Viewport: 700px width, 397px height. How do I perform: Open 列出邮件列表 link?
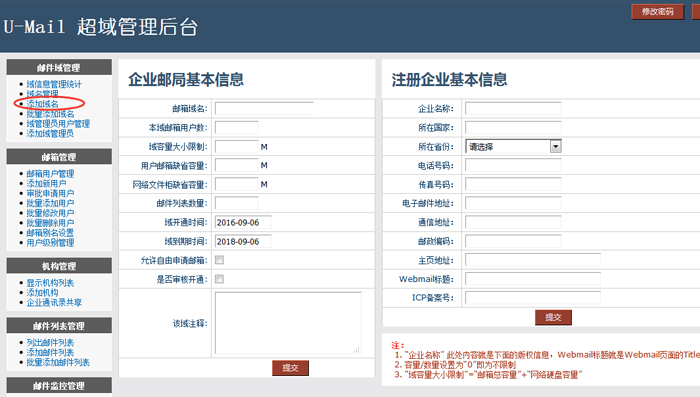(x=50, y=343)
